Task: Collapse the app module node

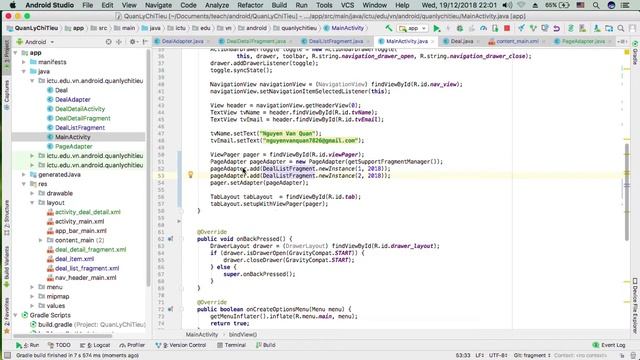Action: coord(16,53)
